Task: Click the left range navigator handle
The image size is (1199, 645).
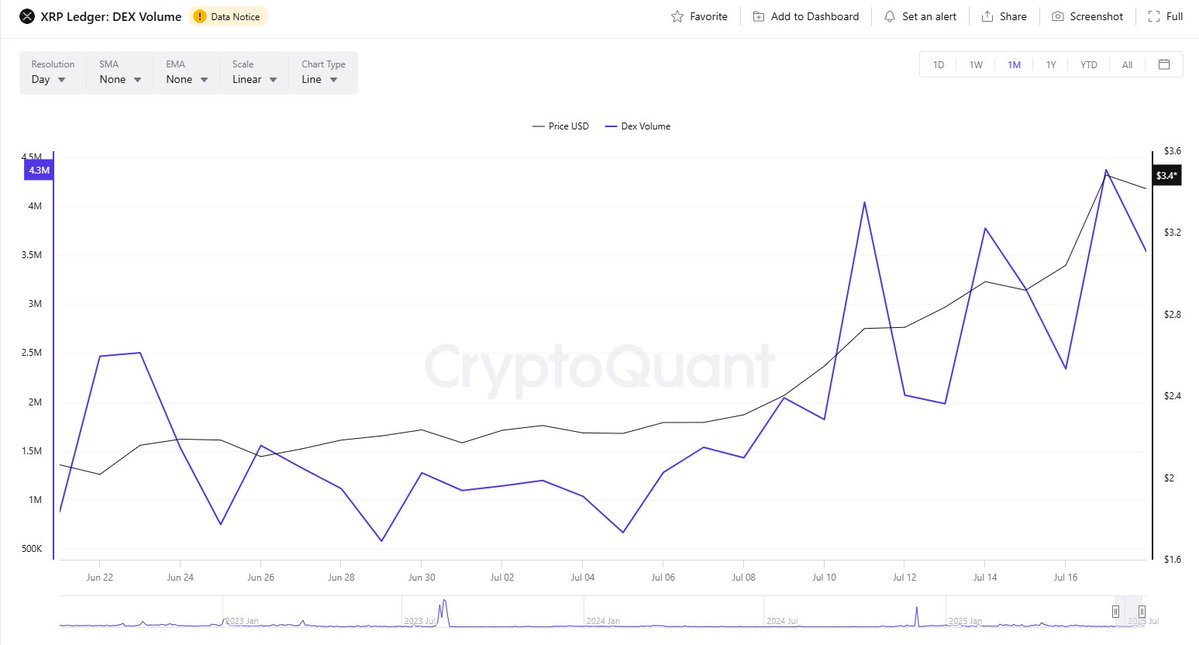Action: point(1116,611)
